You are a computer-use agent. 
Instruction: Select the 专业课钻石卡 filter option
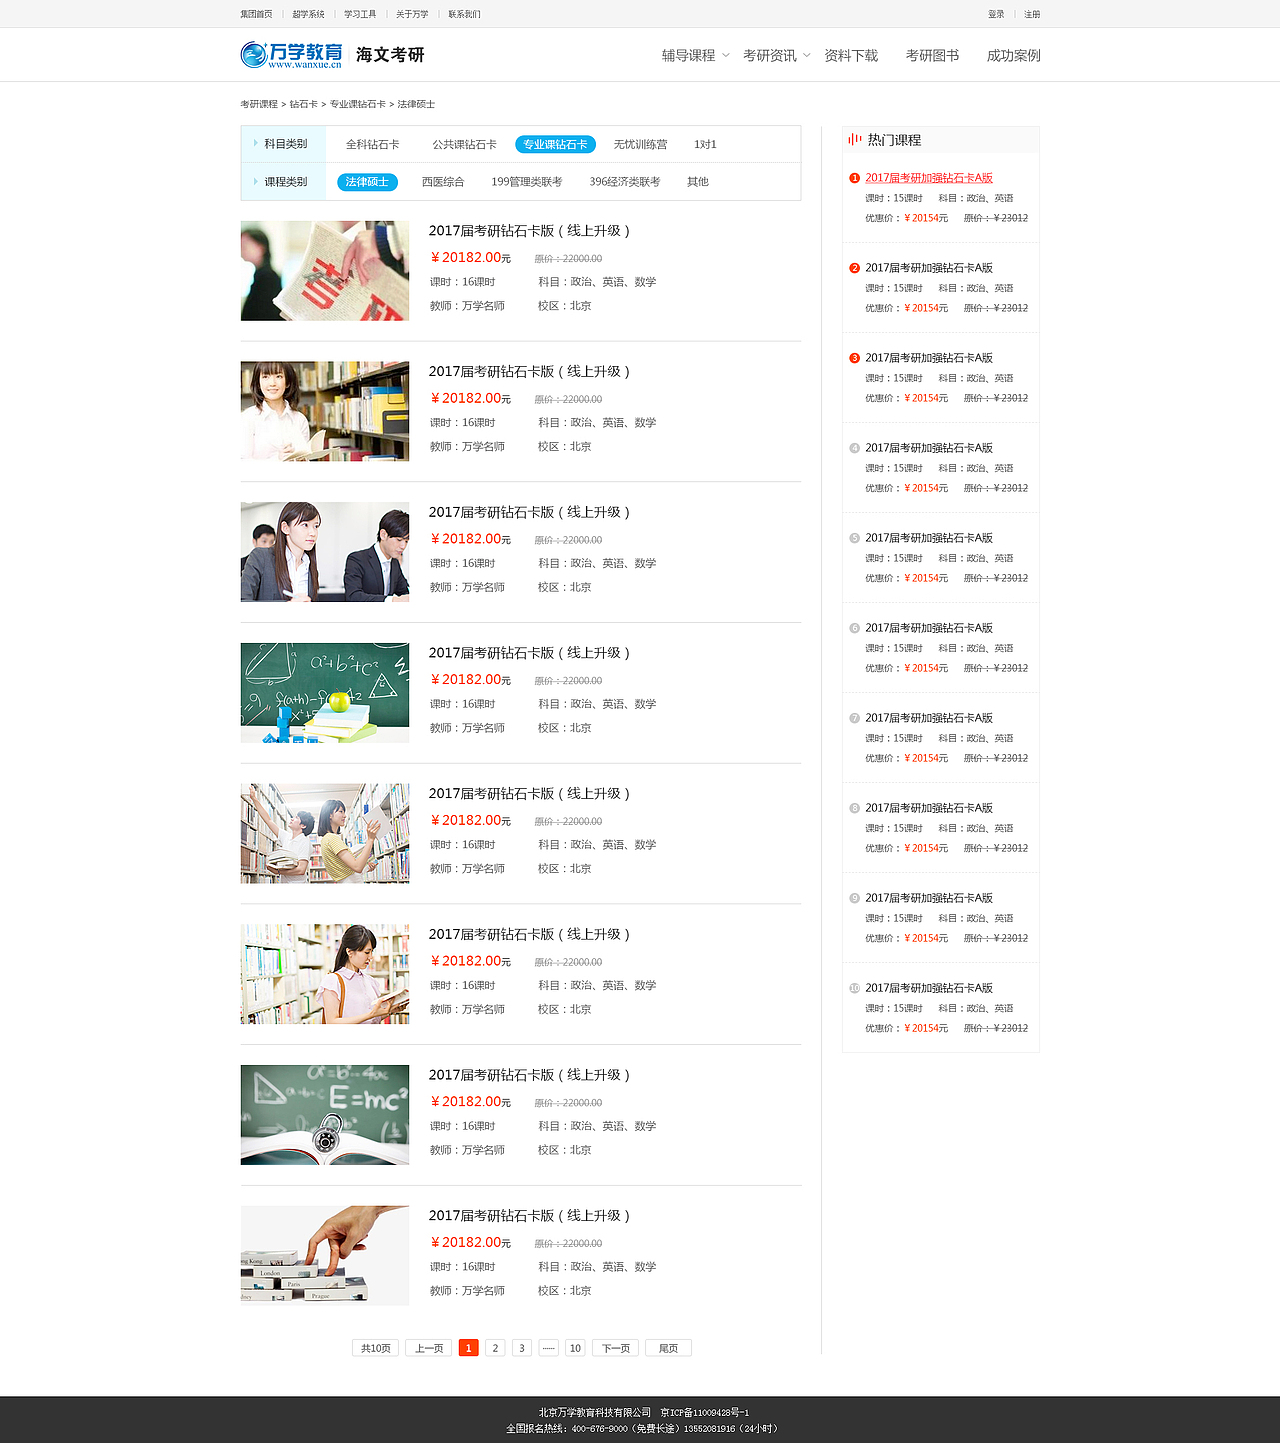pos(554,144)
